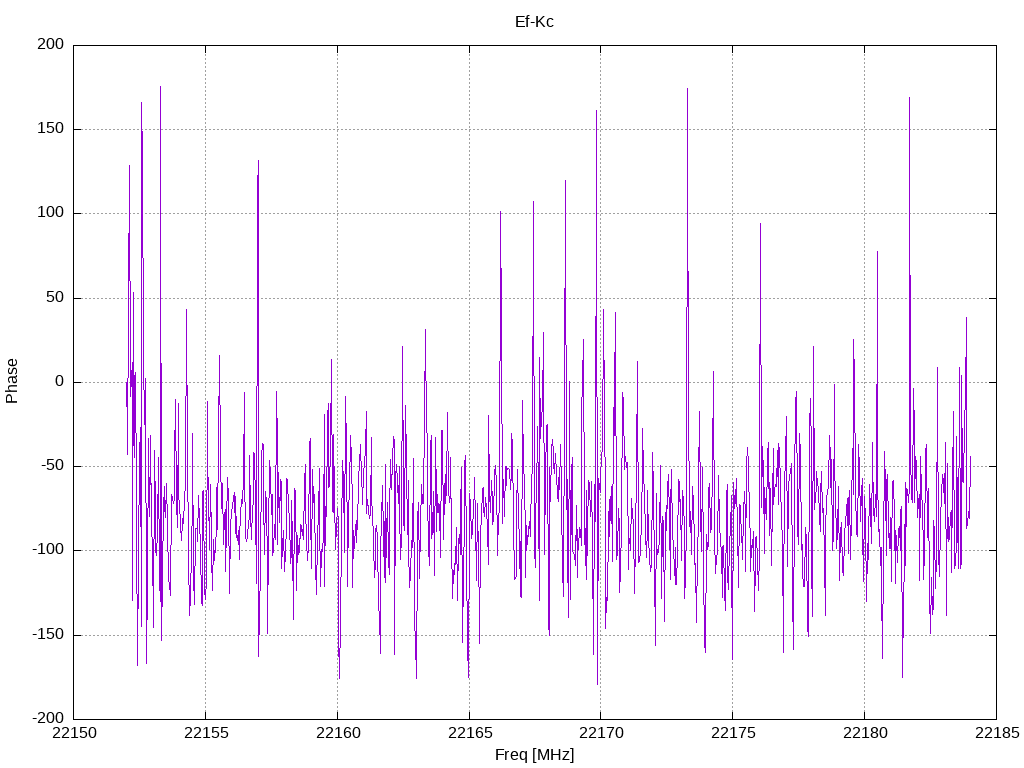This screenshot has width=1024, height=768.
Task: Click x-axis tick label 22155
Action: point(206,733)
